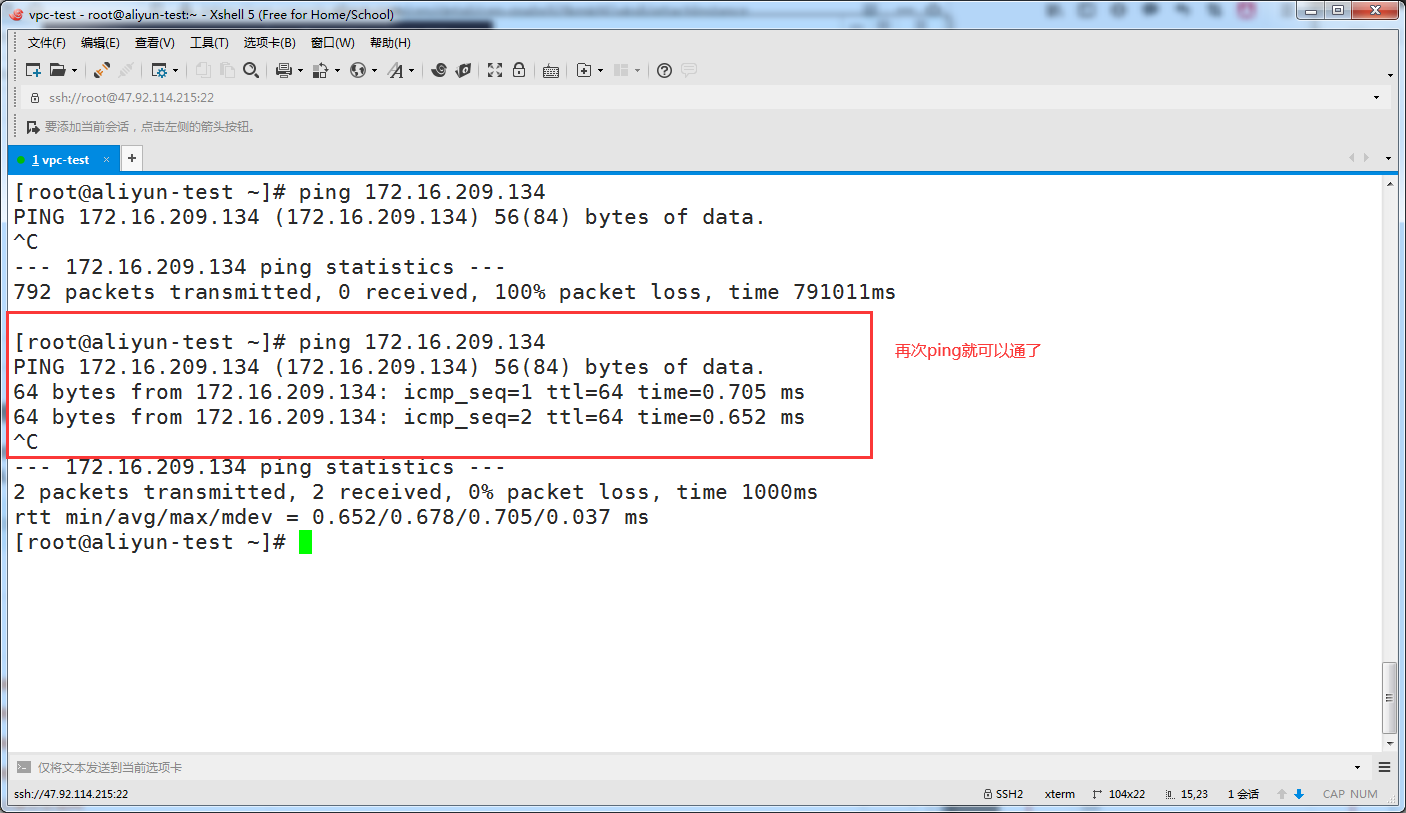Select the Open session folder icon
The image size is (1406, 813).
(56, 70)
